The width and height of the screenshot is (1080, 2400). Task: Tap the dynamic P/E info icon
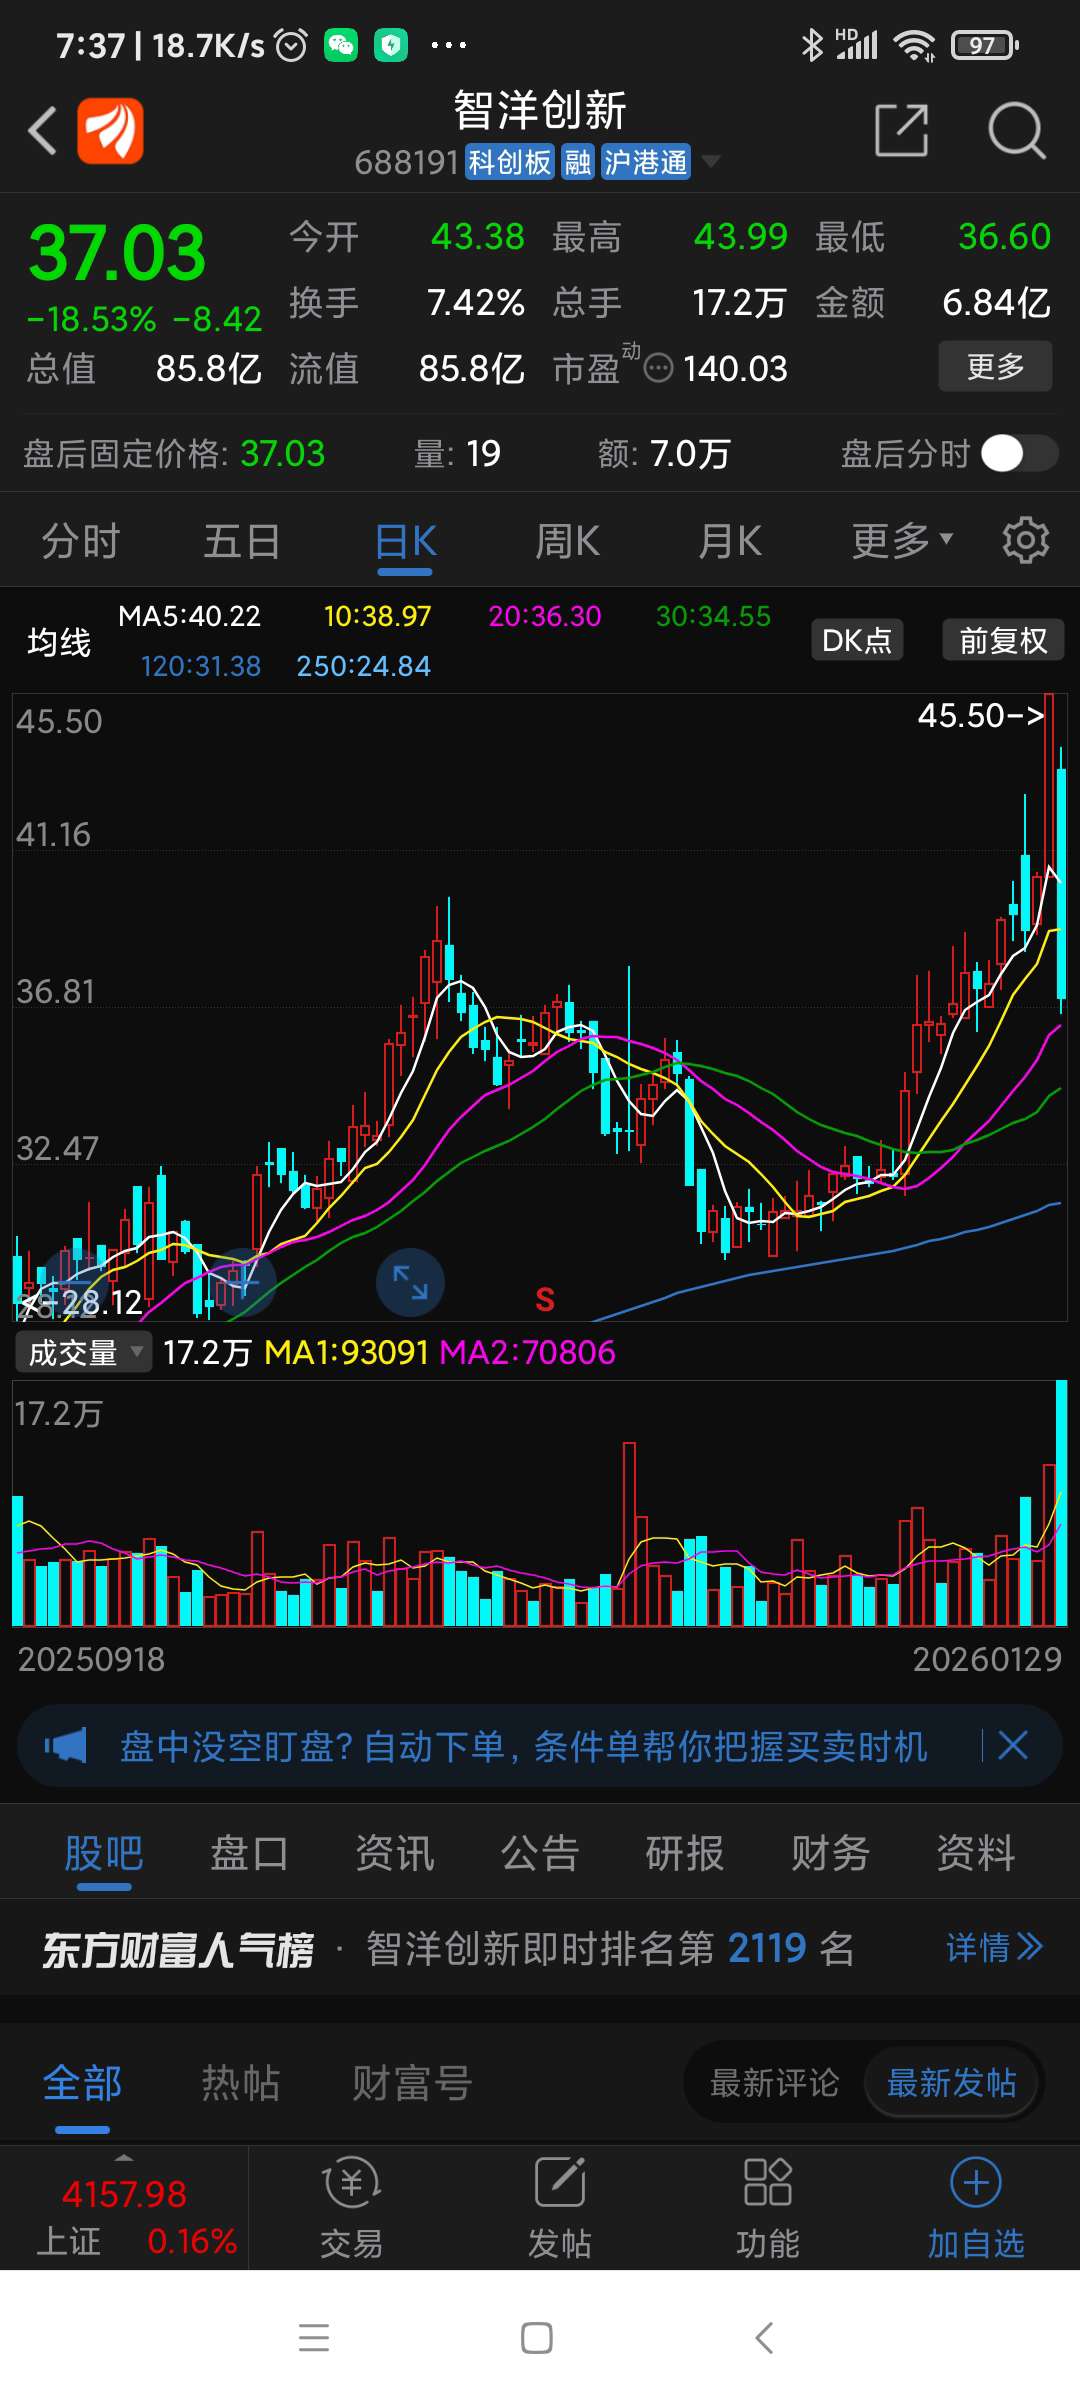point(658,369)
